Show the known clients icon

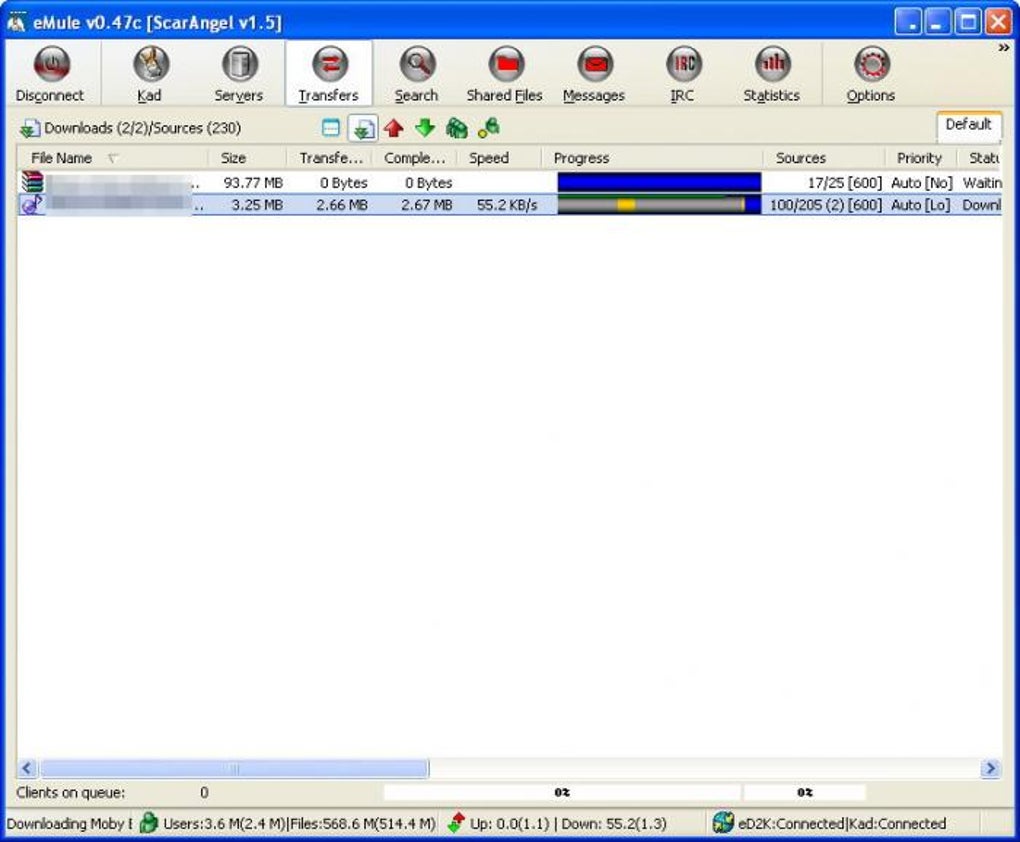(x=489, y=128)
